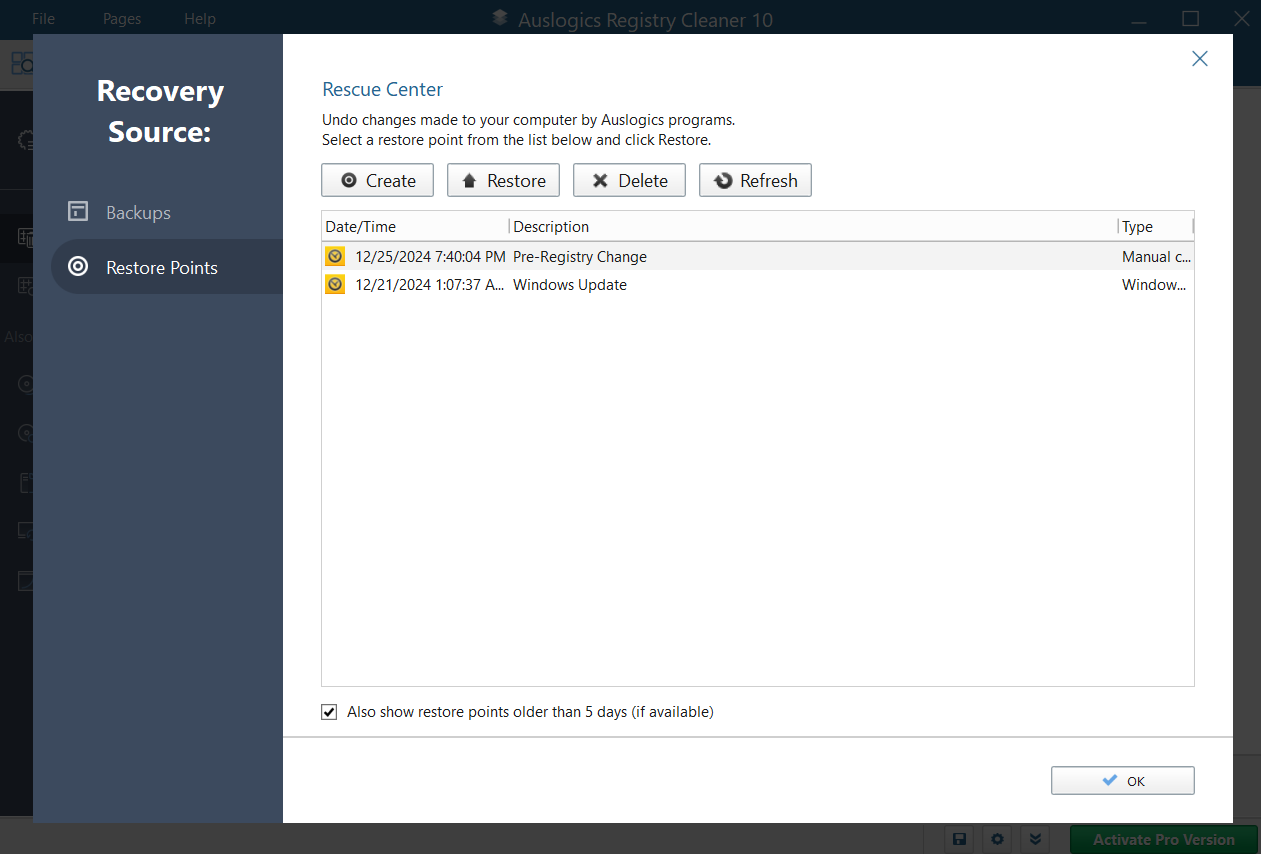
Task: Select the Restore Points section
Action: tap(167, 267)
